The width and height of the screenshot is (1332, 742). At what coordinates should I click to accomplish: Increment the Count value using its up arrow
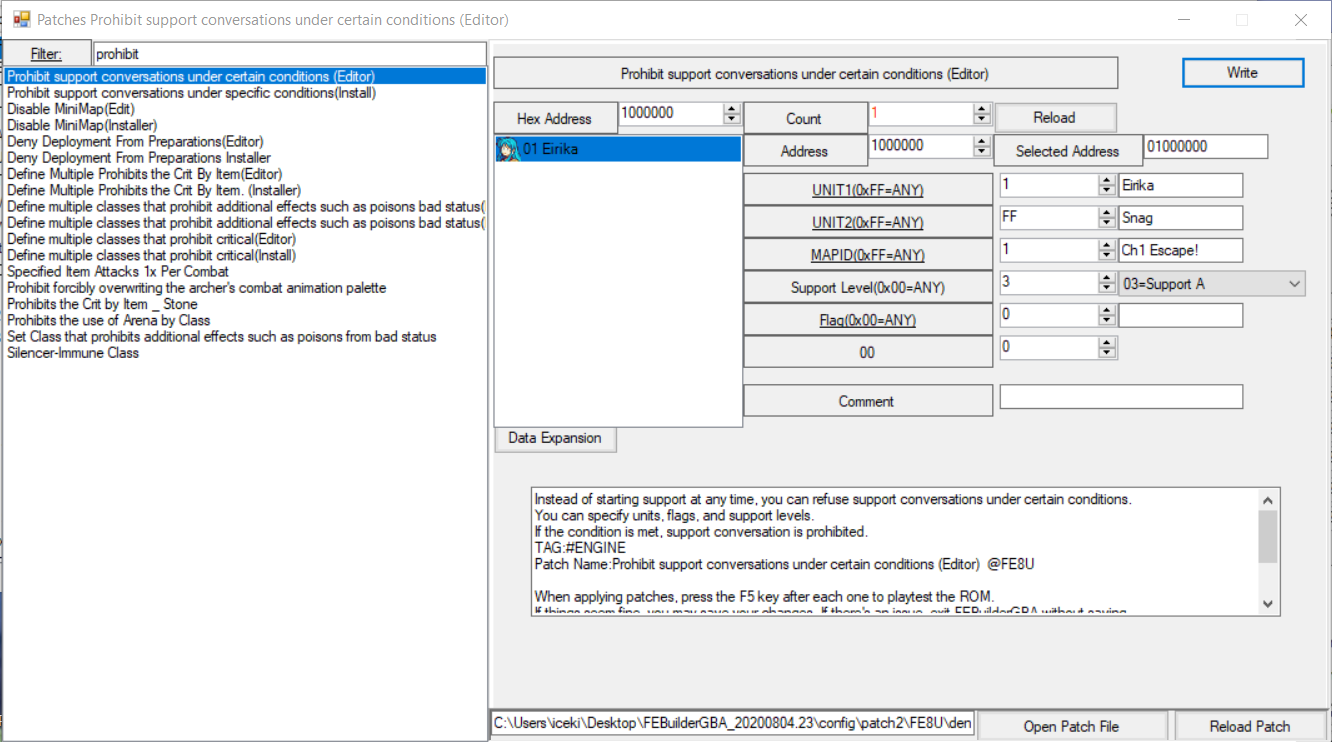(x=981, y=109)
